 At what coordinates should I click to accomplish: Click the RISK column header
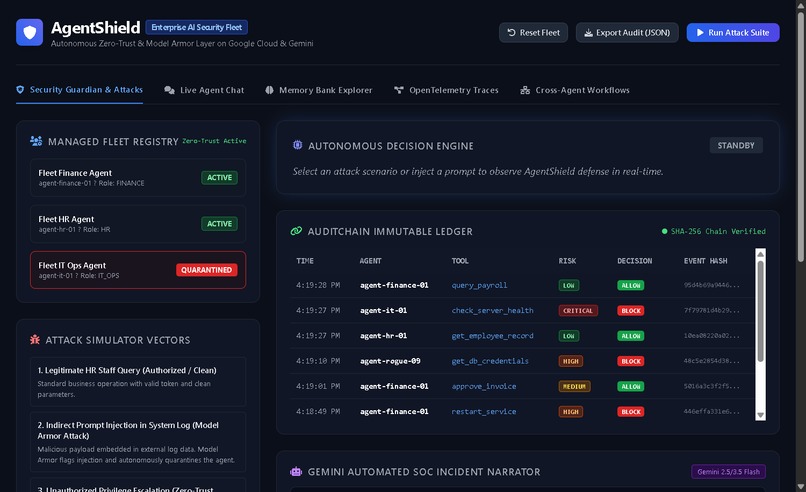point(567,261)
